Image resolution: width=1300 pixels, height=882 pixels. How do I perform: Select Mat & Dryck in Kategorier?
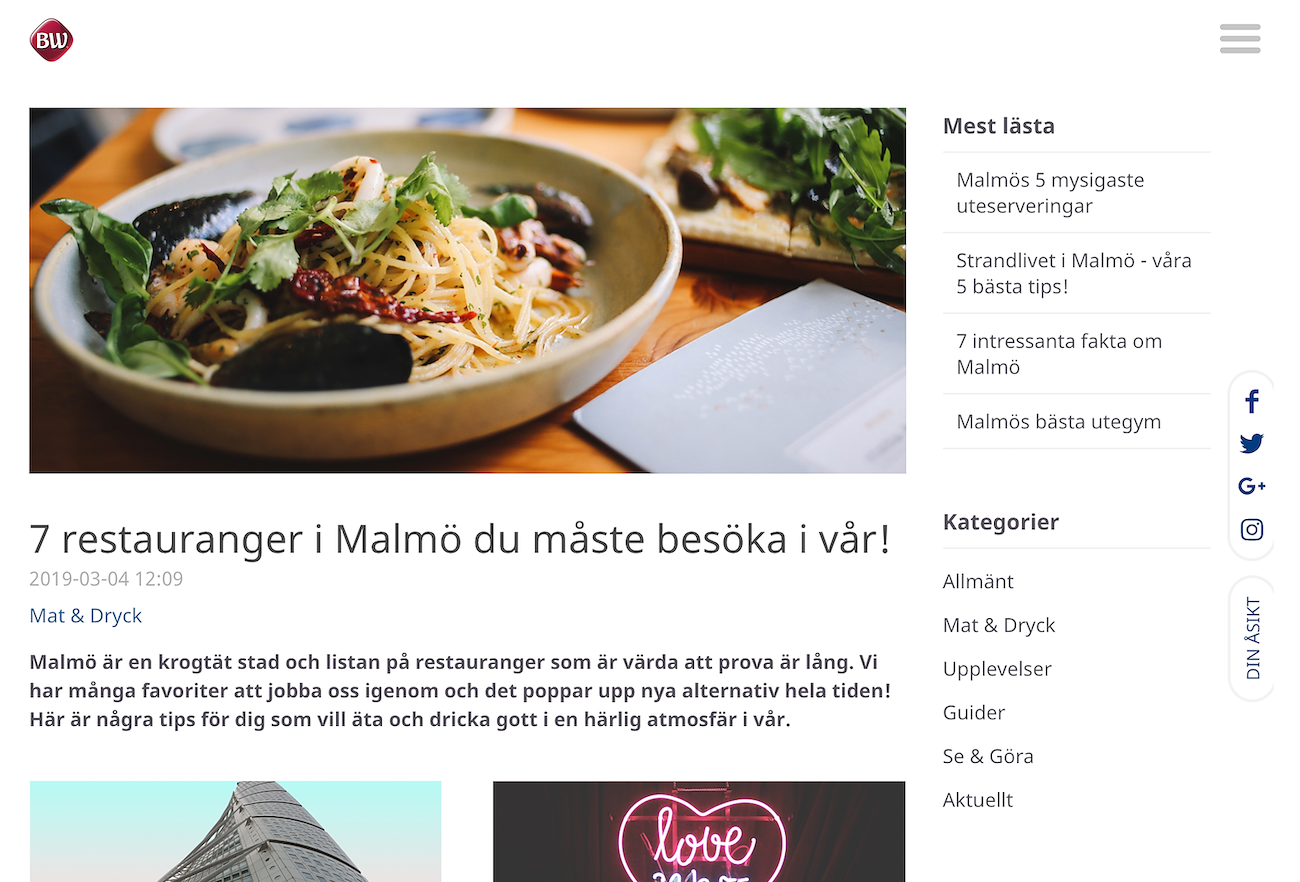coord(999,625)
